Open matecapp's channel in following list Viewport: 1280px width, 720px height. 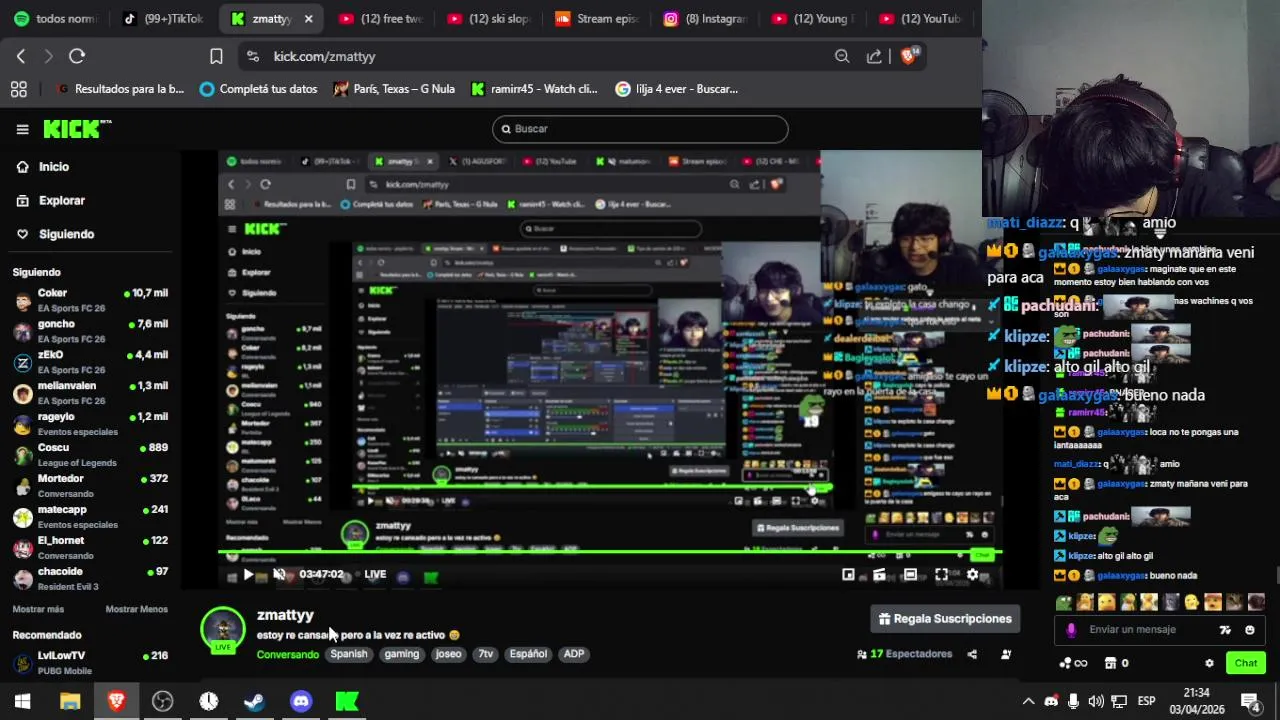point(90,517)
